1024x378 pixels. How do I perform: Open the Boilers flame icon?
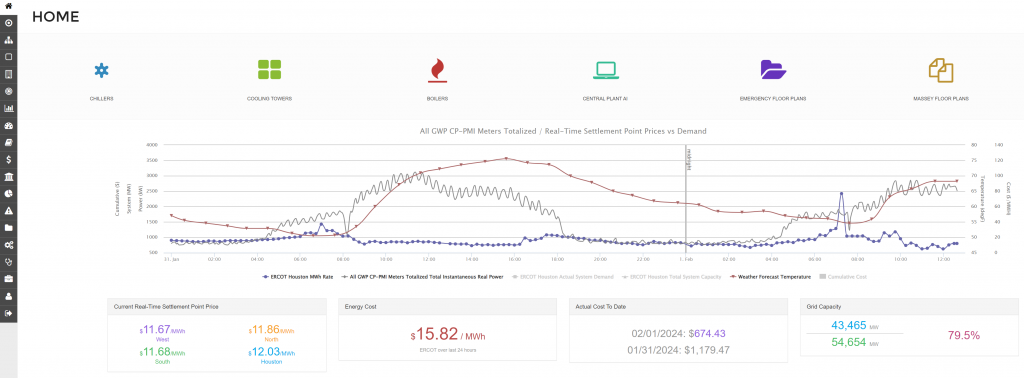[x=437, y=70]
